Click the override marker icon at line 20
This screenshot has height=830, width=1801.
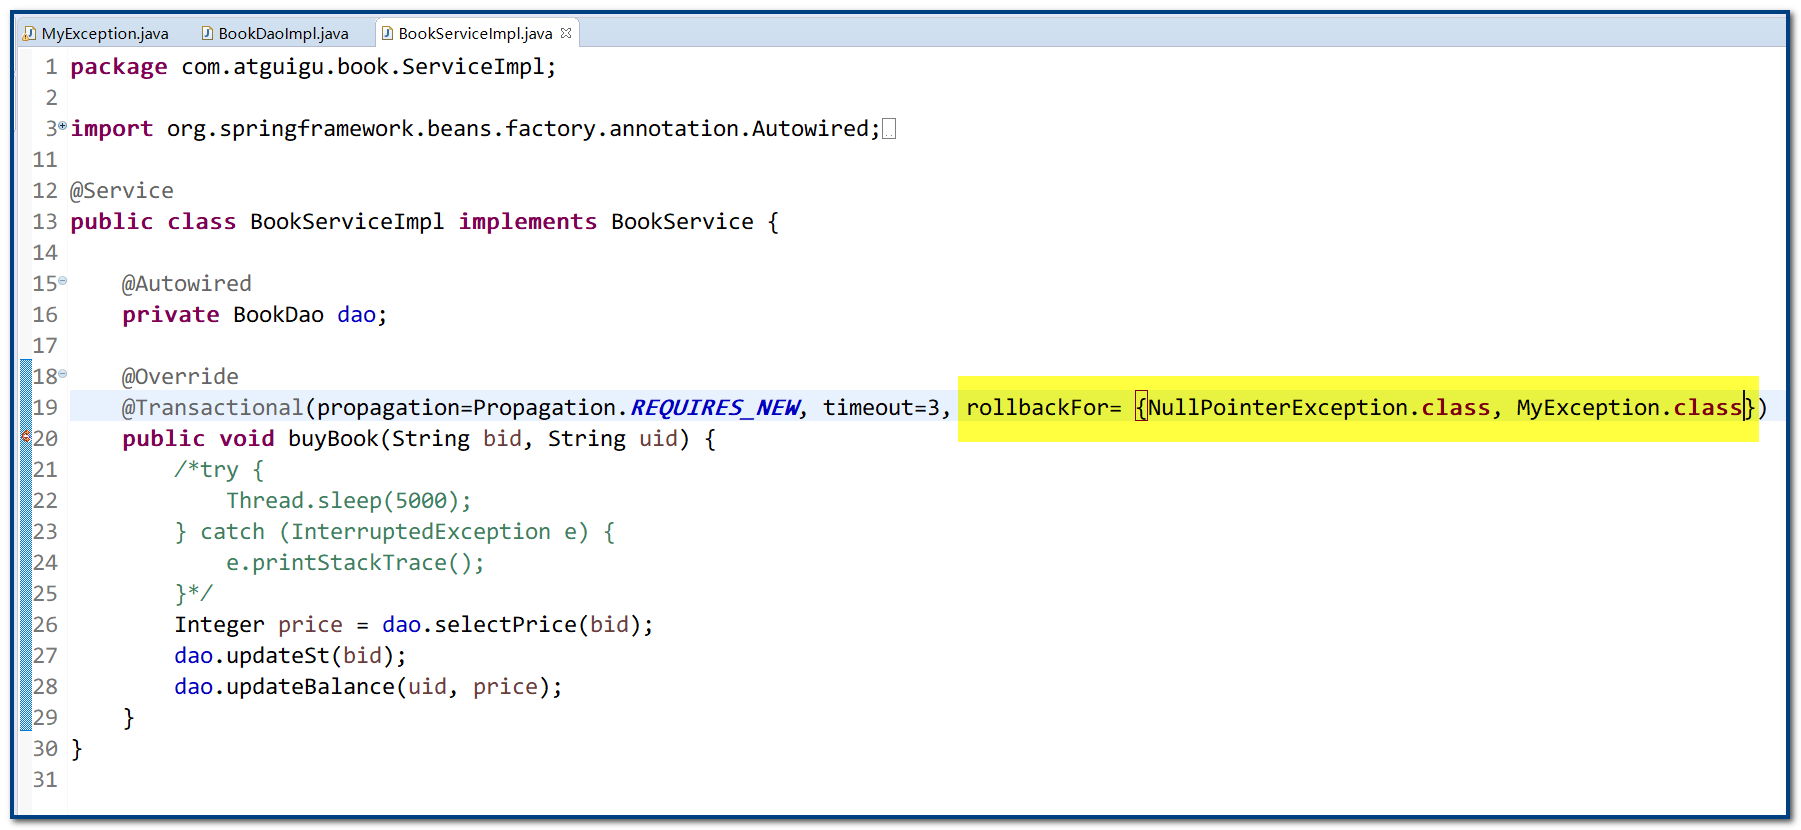tap(26, 438)
